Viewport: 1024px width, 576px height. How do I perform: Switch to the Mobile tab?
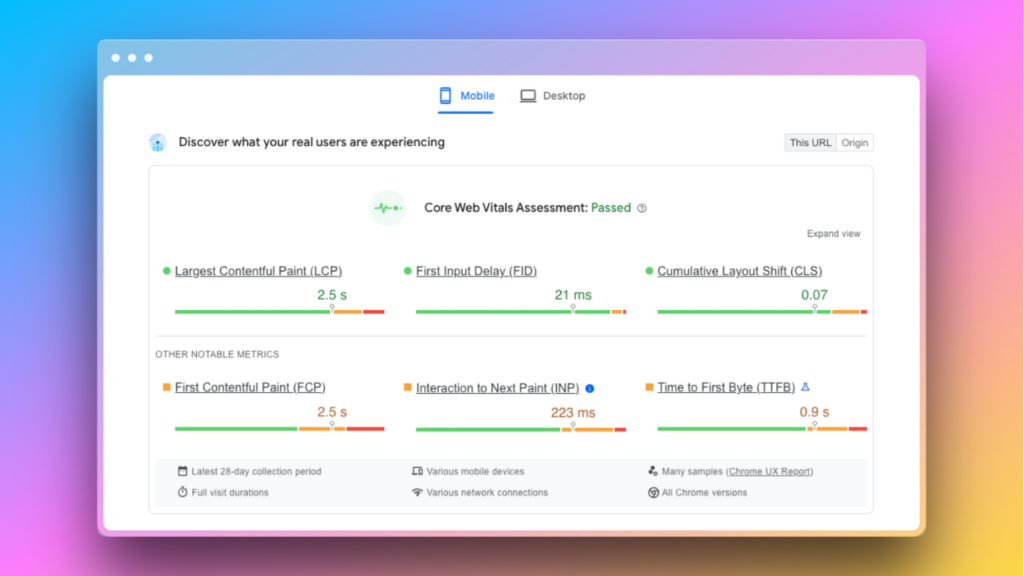tap(466, 96)
